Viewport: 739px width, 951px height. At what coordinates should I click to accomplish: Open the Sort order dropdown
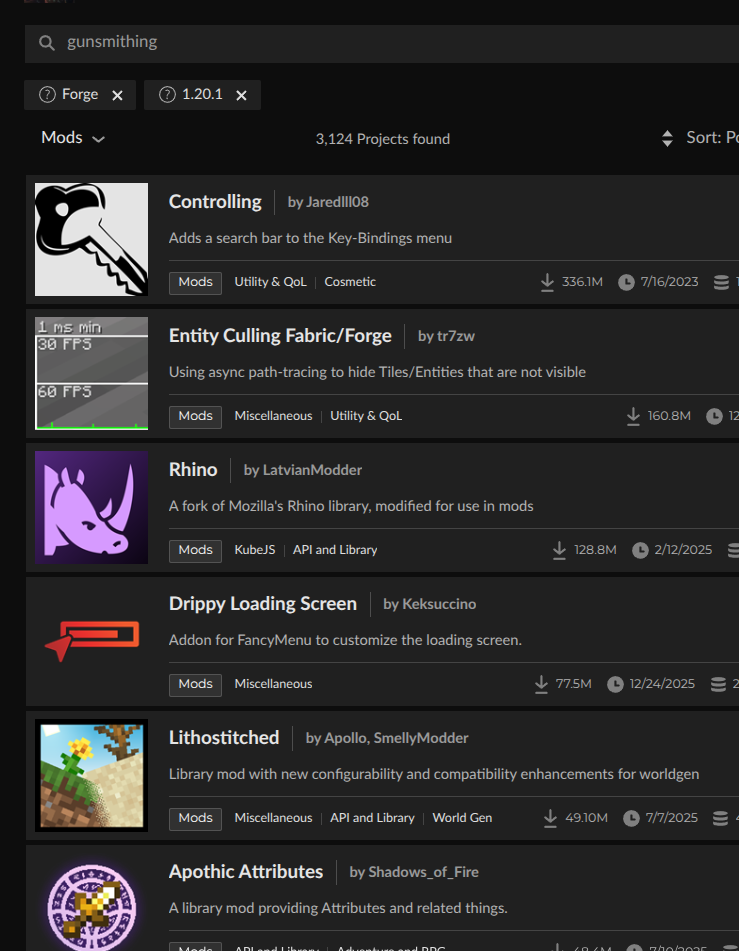point(711,138)
